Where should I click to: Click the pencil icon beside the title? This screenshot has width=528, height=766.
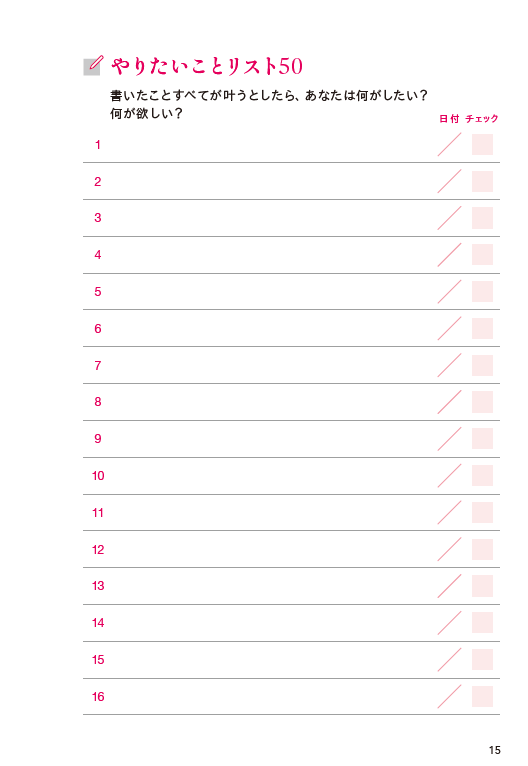(93, 65)
